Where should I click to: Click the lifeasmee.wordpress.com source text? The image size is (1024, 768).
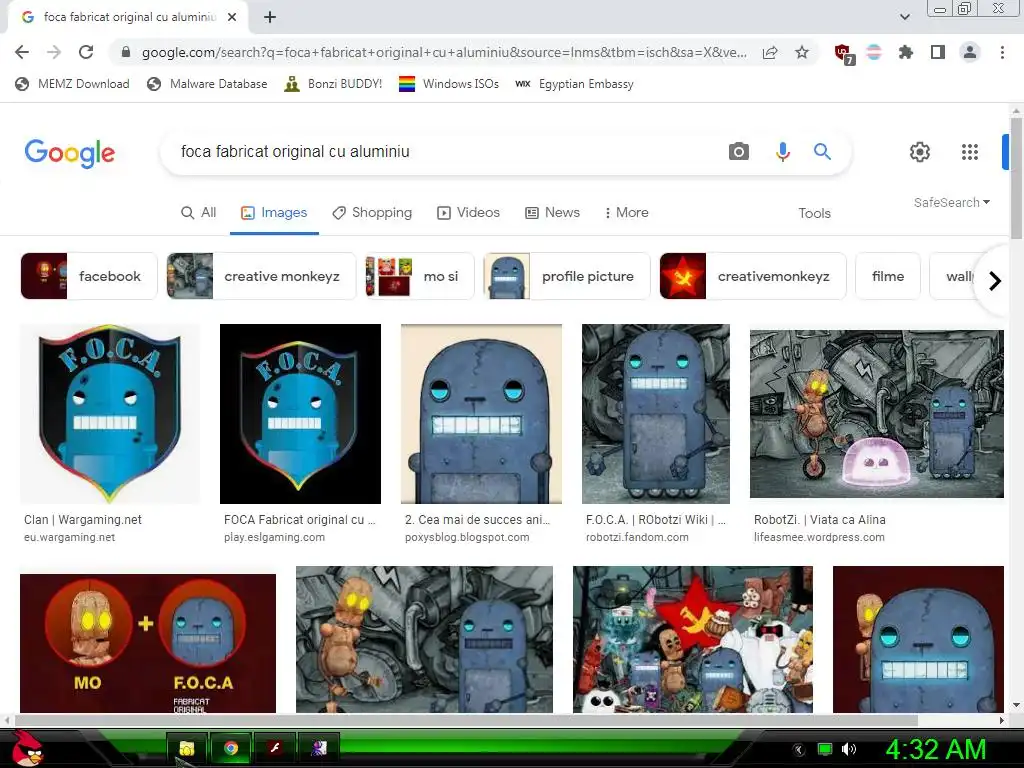point(819,537)
